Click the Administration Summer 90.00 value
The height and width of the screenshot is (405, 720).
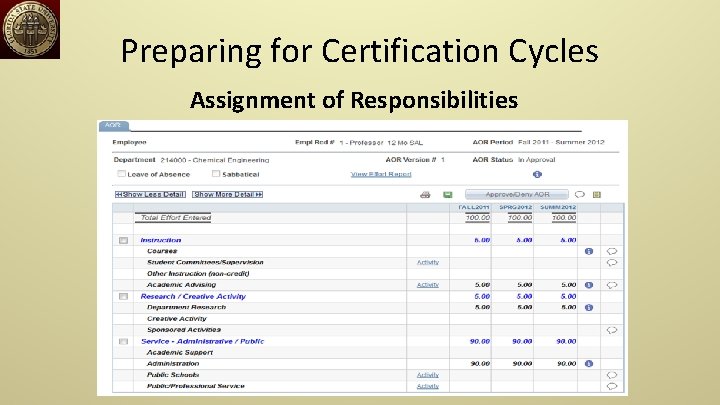[567, 363]
